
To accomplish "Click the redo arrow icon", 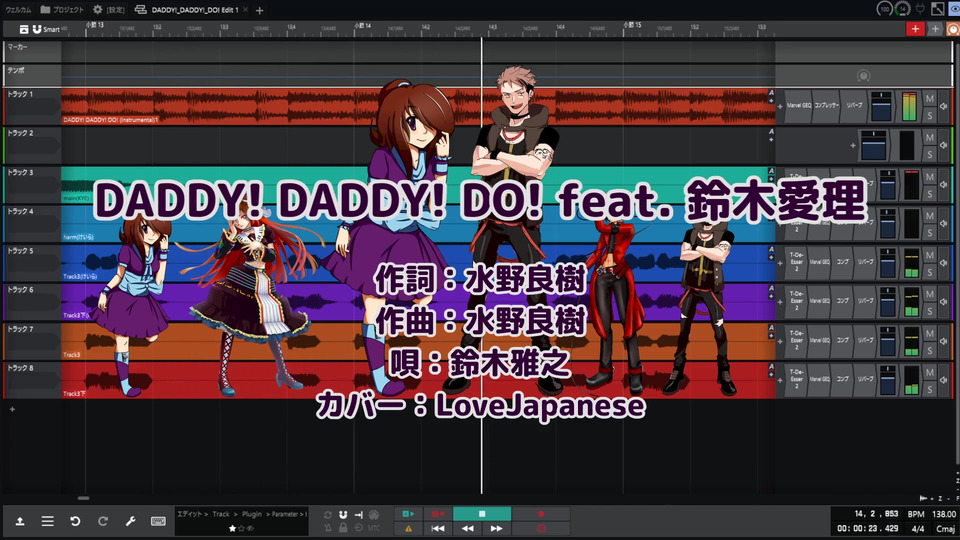I will (102, 521).
